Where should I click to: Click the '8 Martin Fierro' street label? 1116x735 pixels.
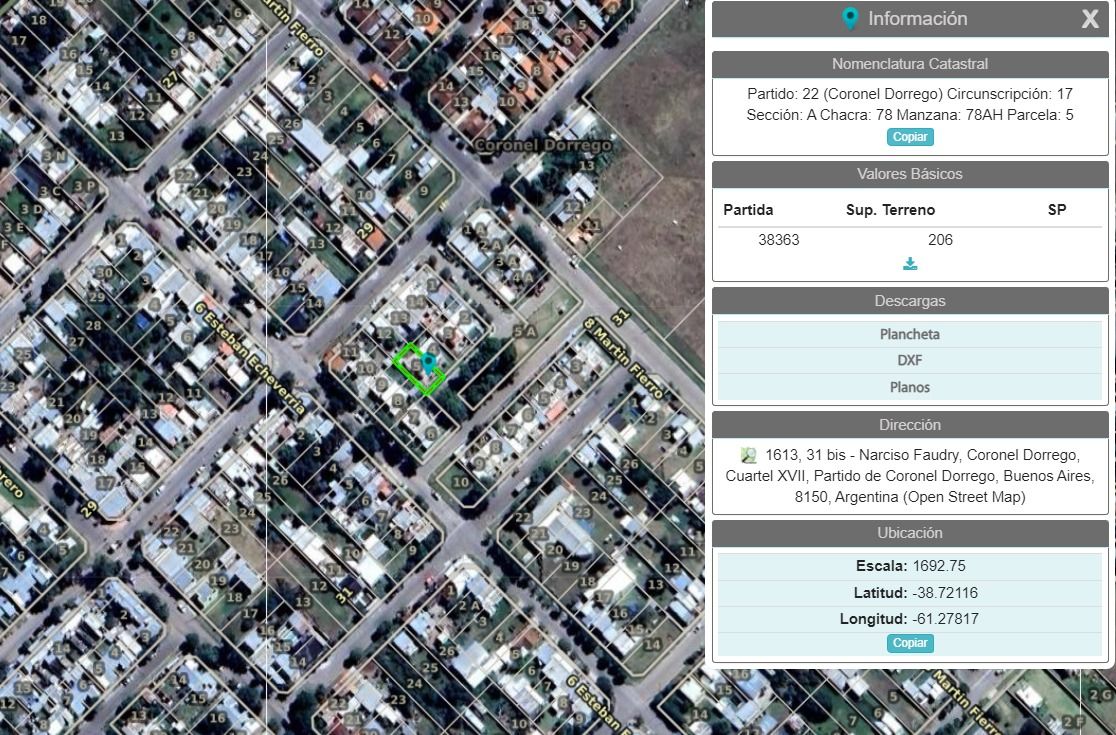[623, 357]
